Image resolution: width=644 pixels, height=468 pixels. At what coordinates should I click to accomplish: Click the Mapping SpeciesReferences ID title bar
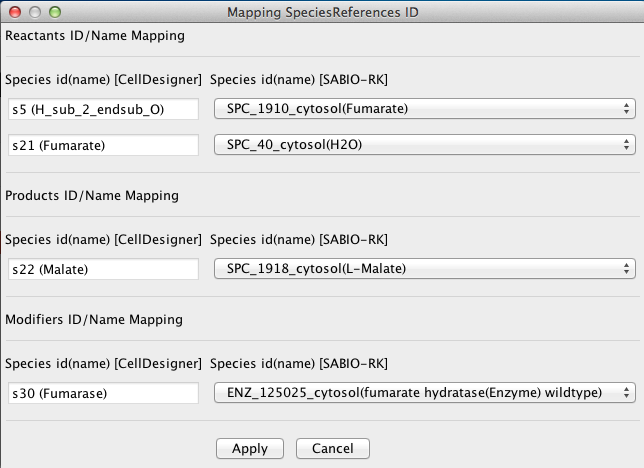(323, 12)
